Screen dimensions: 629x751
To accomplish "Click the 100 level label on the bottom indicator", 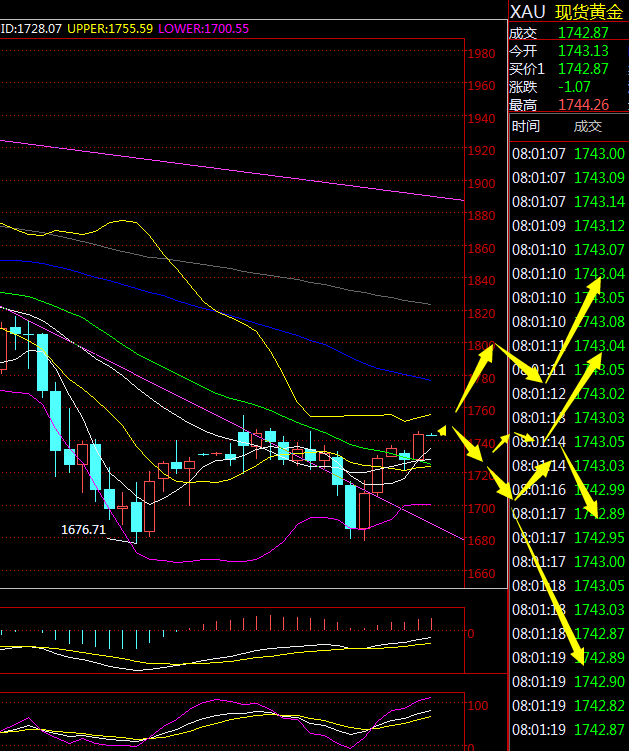I will point(478,705).
